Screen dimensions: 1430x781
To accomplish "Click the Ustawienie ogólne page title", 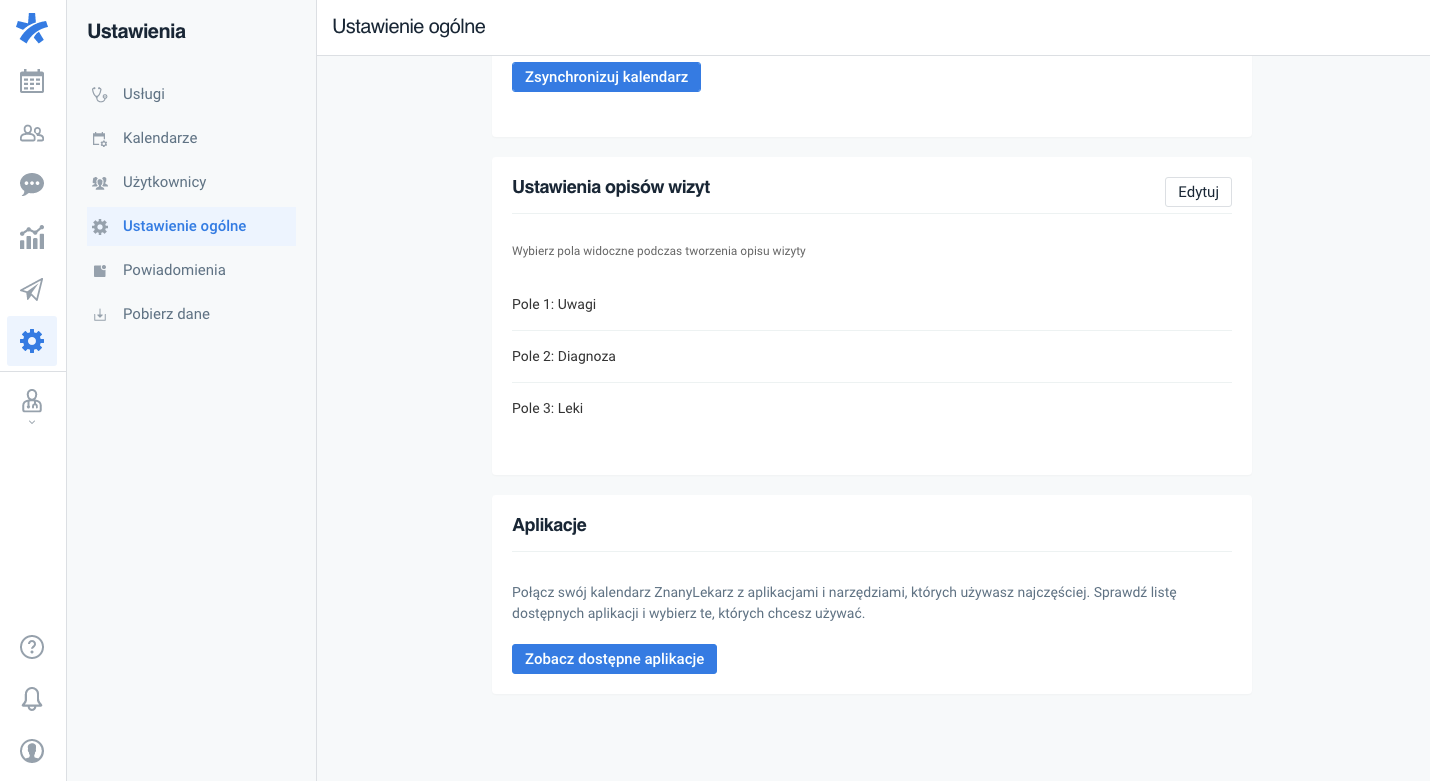I will [x=409, y=27].
